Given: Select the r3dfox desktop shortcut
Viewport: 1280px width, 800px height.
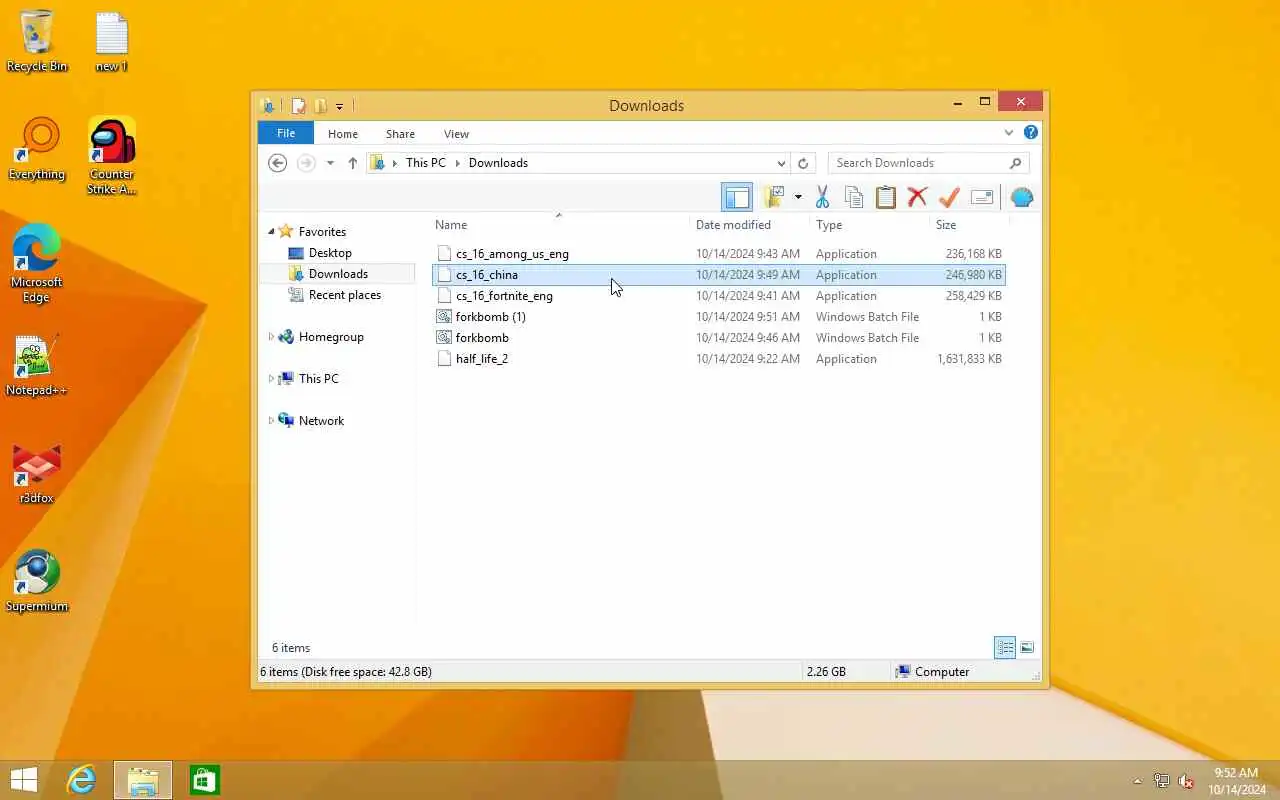Looking at the screenshot, I should point(37,473).
